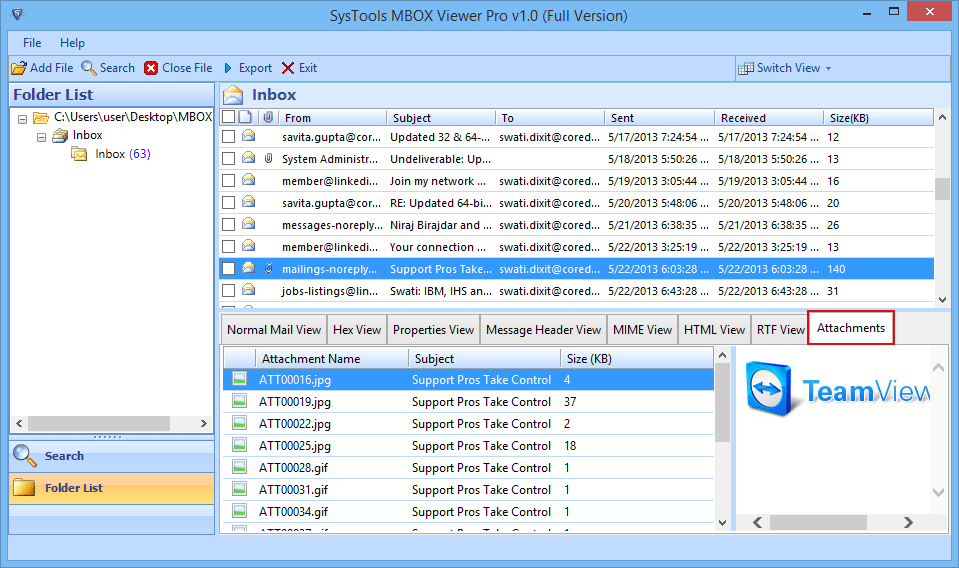This screenshot has height=568, width=959.
Task: Click the Search panel magnifier icon in sidebar
Action: coord(24,456)
